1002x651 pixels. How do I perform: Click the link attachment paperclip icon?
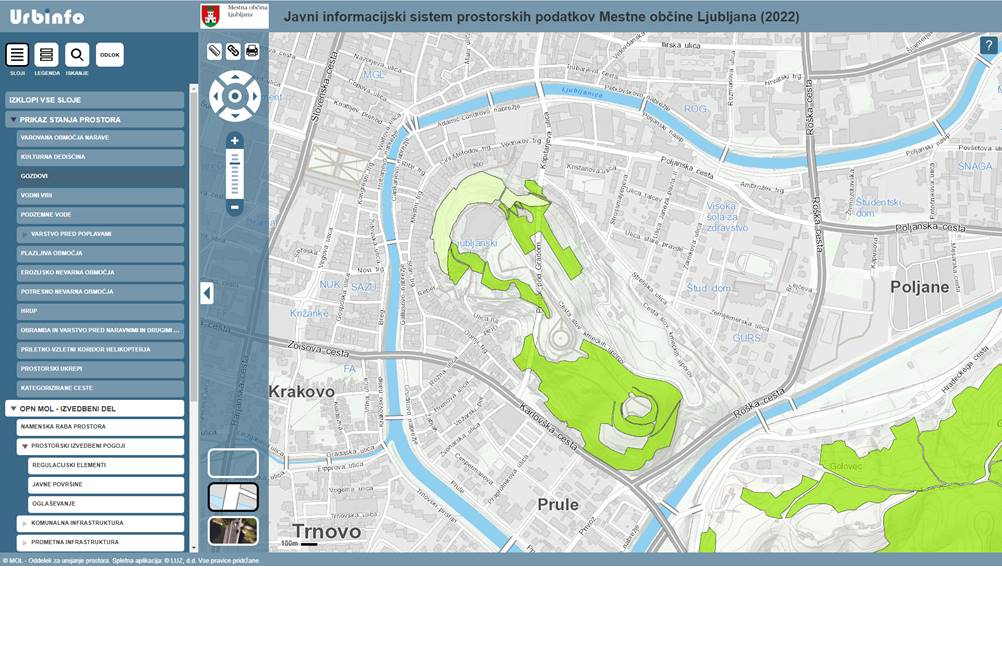[233, 51]
